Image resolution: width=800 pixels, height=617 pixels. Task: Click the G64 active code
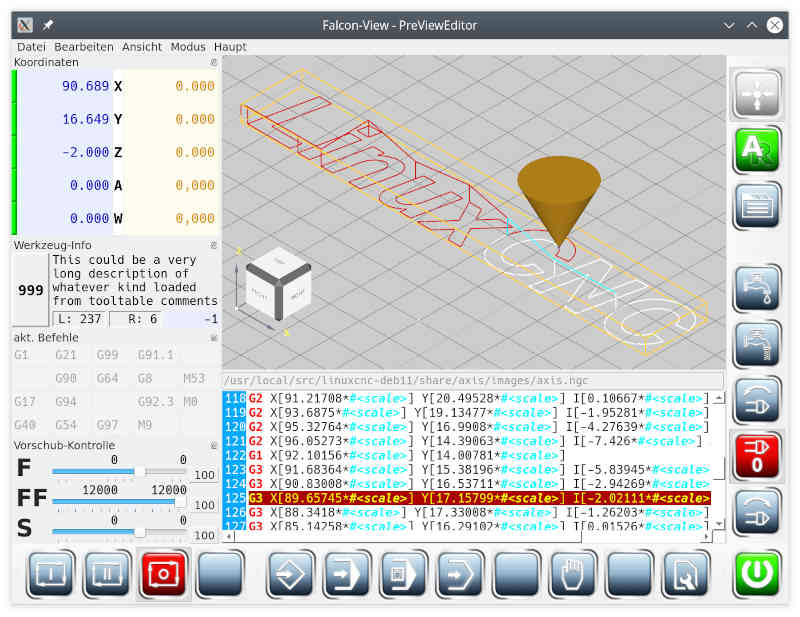tap(107, 378)
